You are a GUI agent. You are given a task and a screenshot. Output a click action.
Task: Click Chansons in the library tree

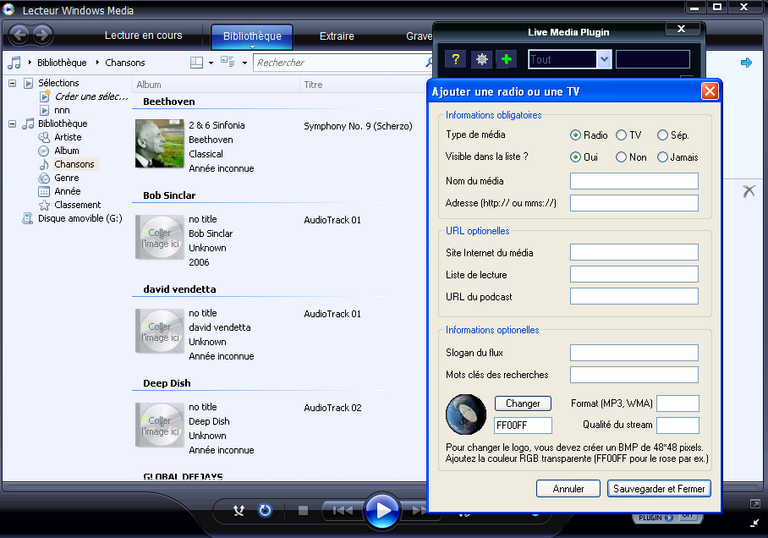[x=74, y=164]
